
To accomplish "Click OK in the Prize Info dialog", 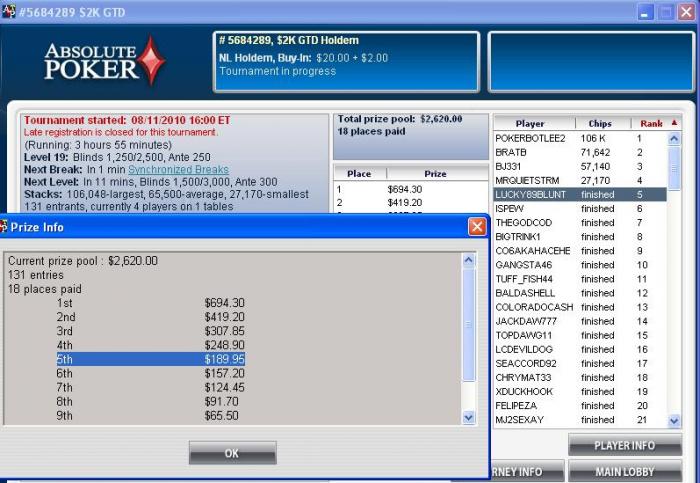I will [233, 453].
